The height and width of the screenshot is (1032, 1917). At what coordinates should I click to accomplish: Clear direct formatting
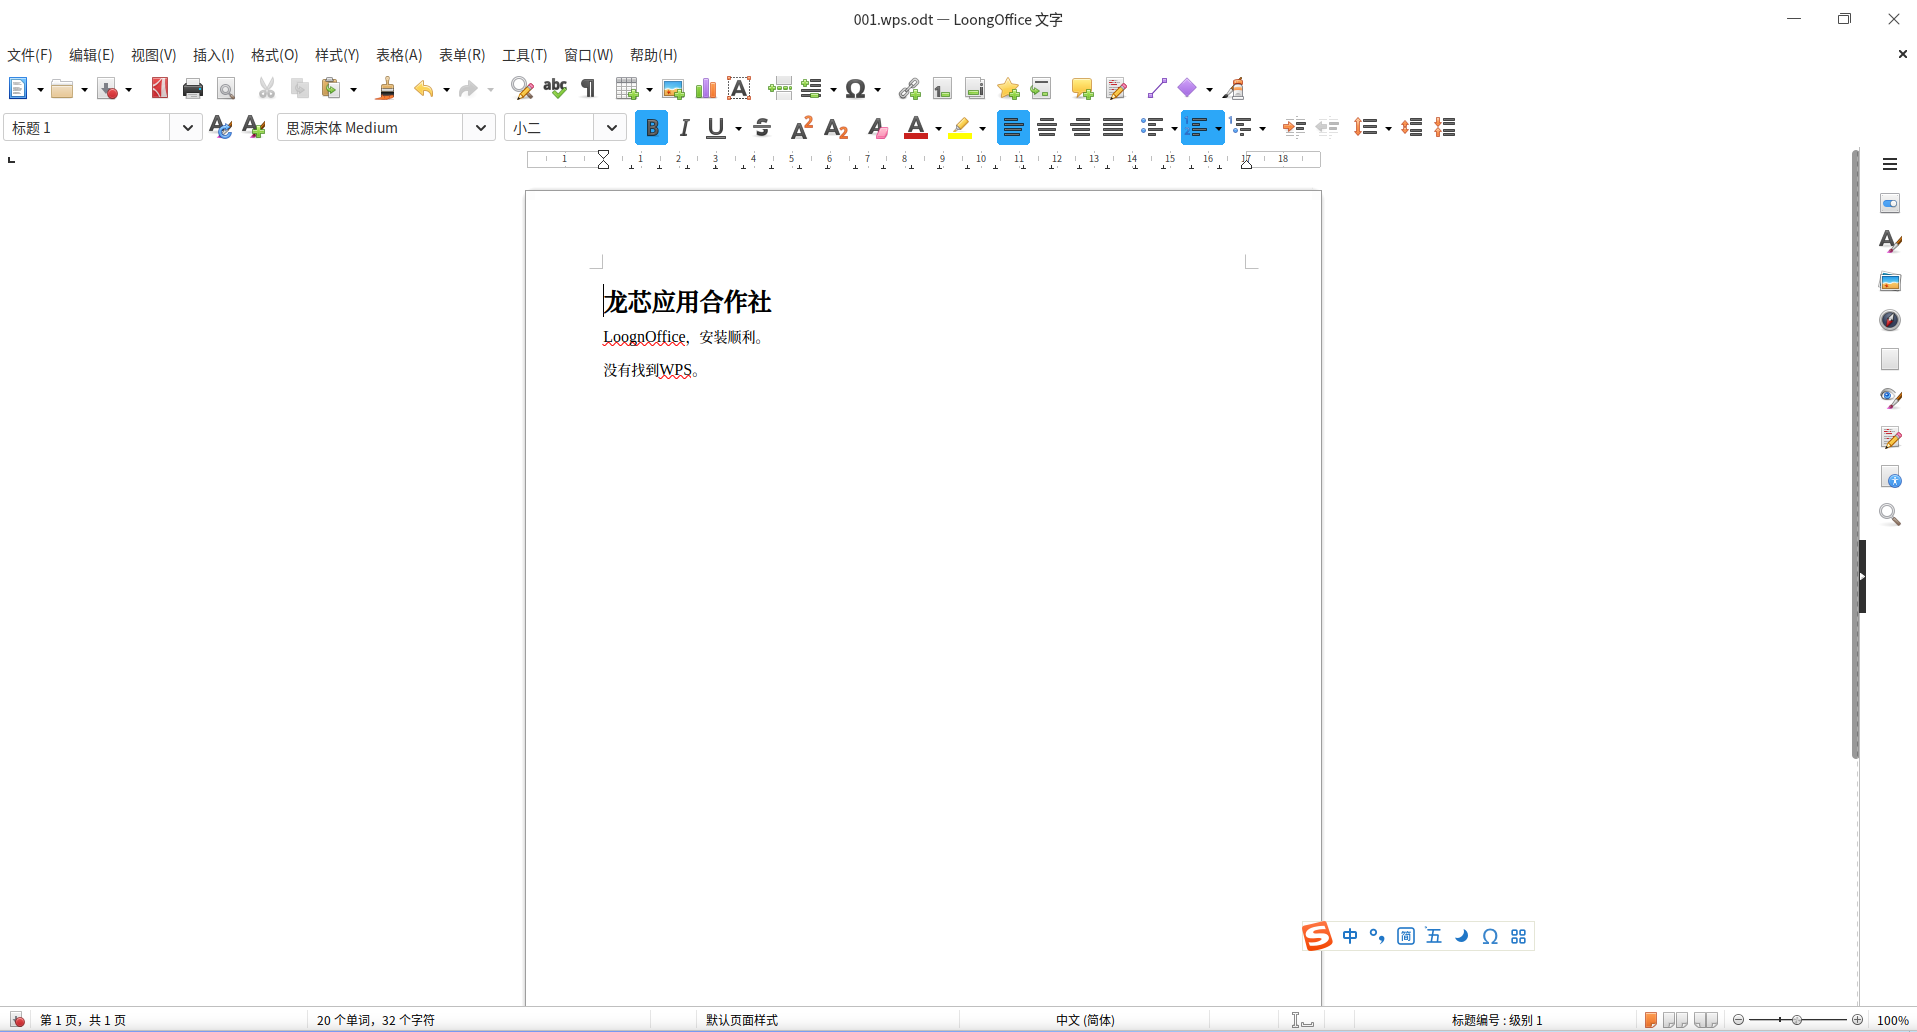[877, 127]
